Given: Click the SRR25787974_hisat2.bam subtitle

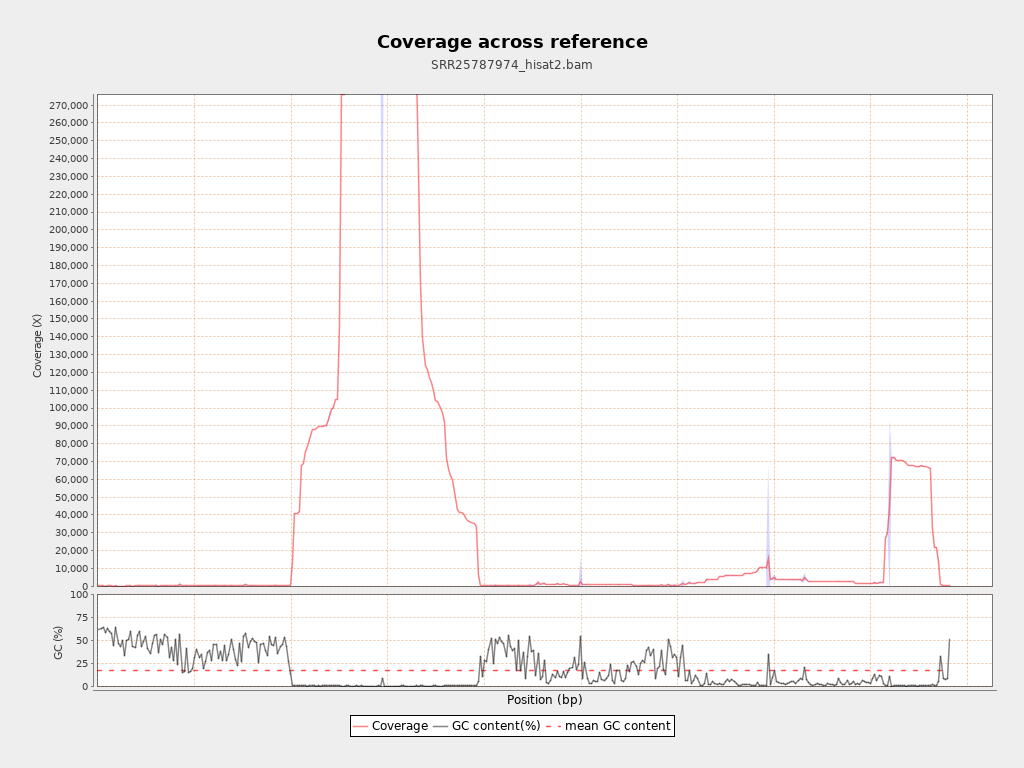Looking at the screenshot, I should [x=512, y=65].
